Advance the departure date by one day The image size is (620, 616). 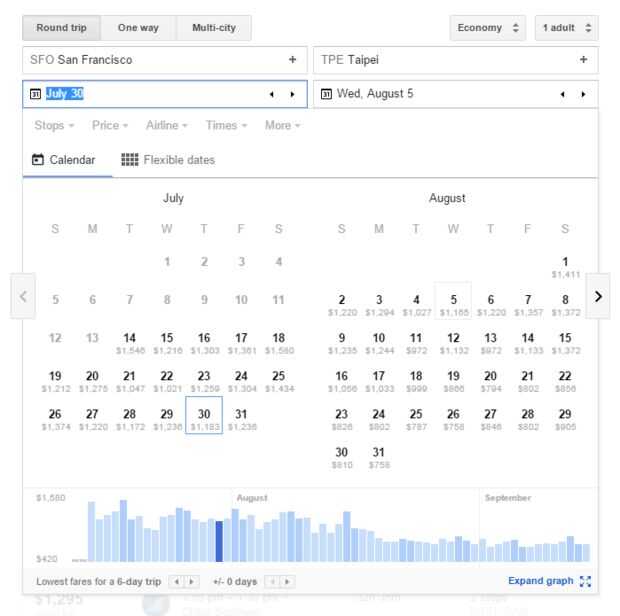292,94
